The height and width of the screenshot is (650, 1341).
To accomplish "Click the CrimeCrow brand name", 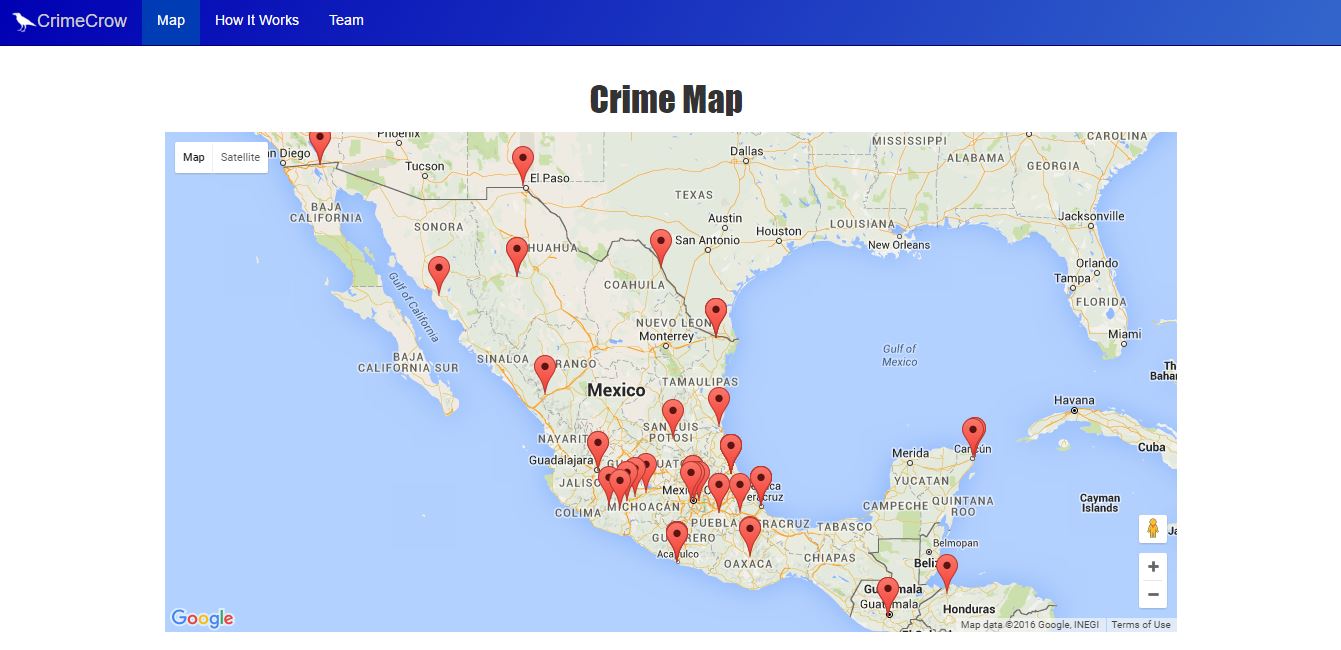I will tap(82, 21).
